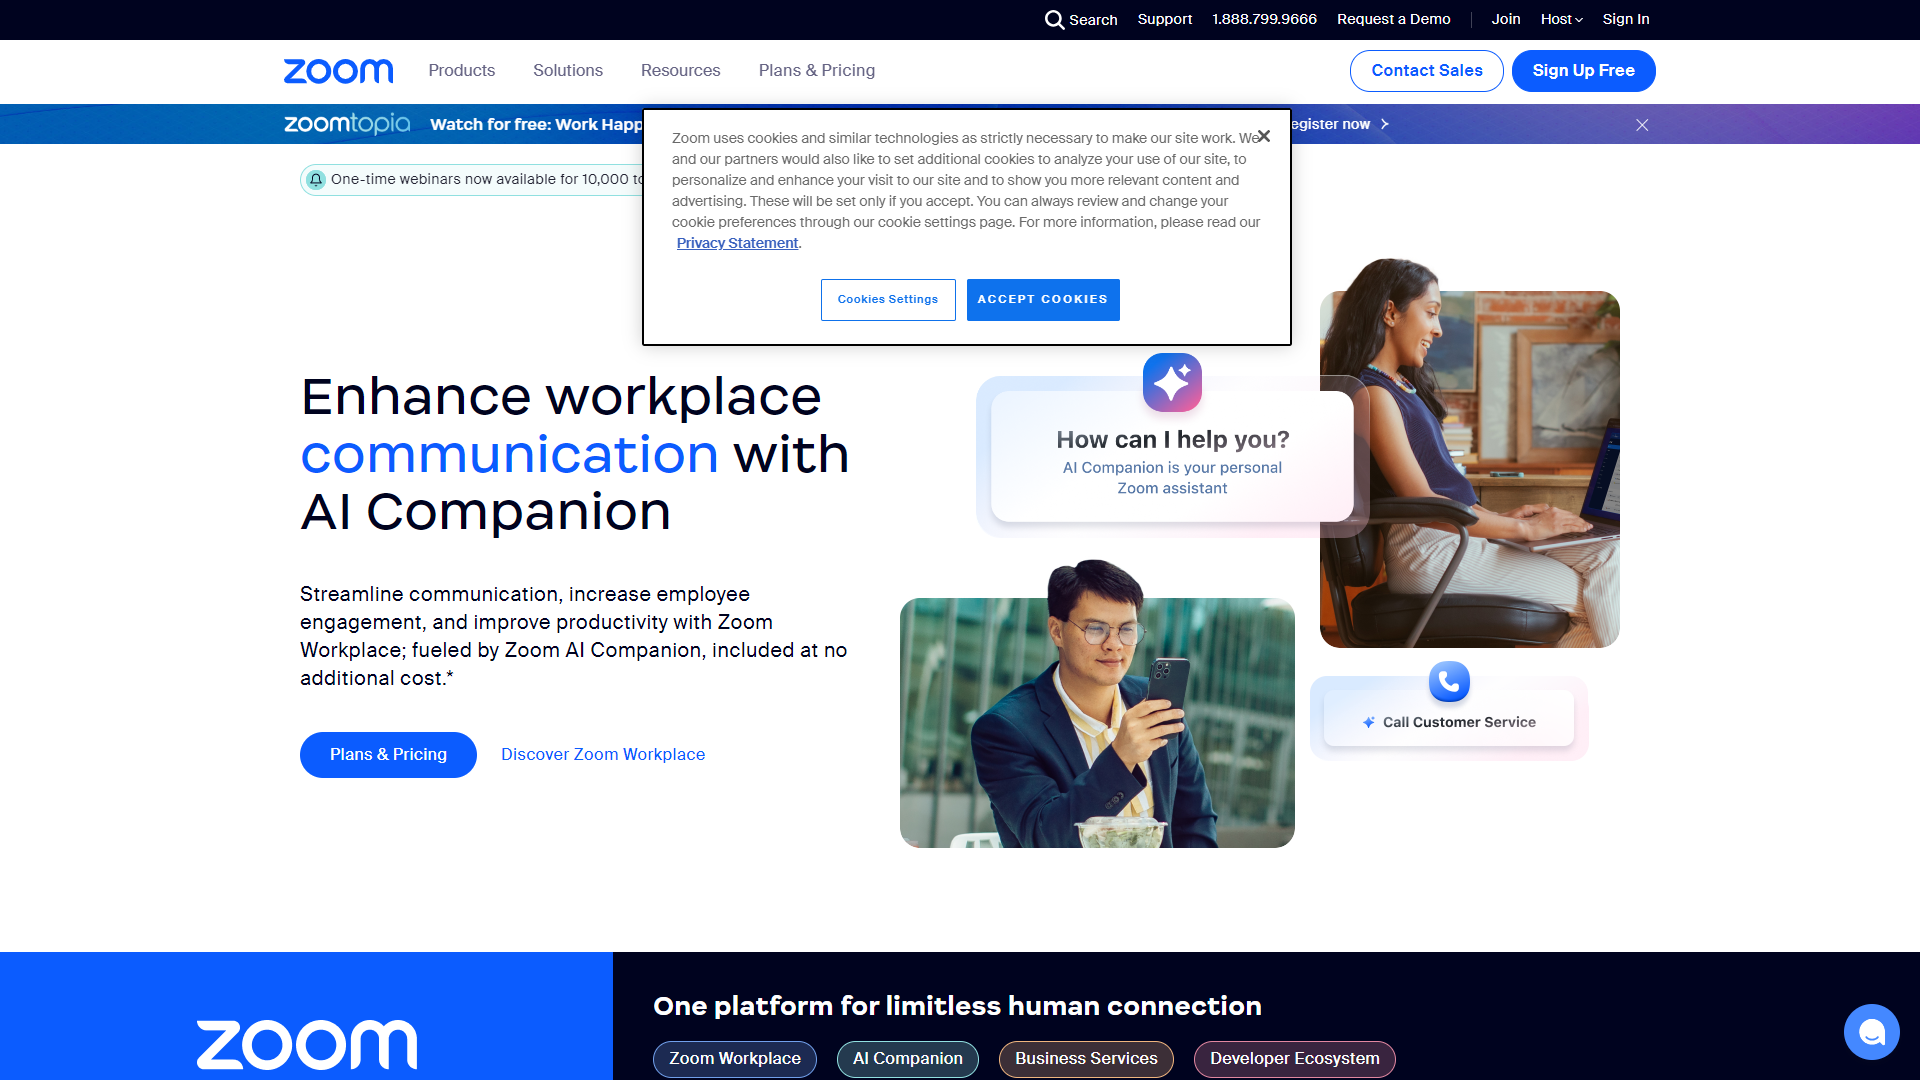
Task: Dismiss the top announcement bar
Action: click(x=1642, y=125)
